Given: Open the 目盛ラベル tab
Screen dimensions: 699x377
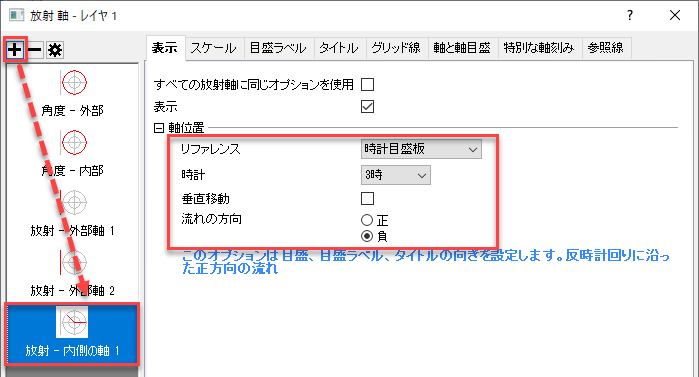Looking at the screenshot, I should click(278, 48).
